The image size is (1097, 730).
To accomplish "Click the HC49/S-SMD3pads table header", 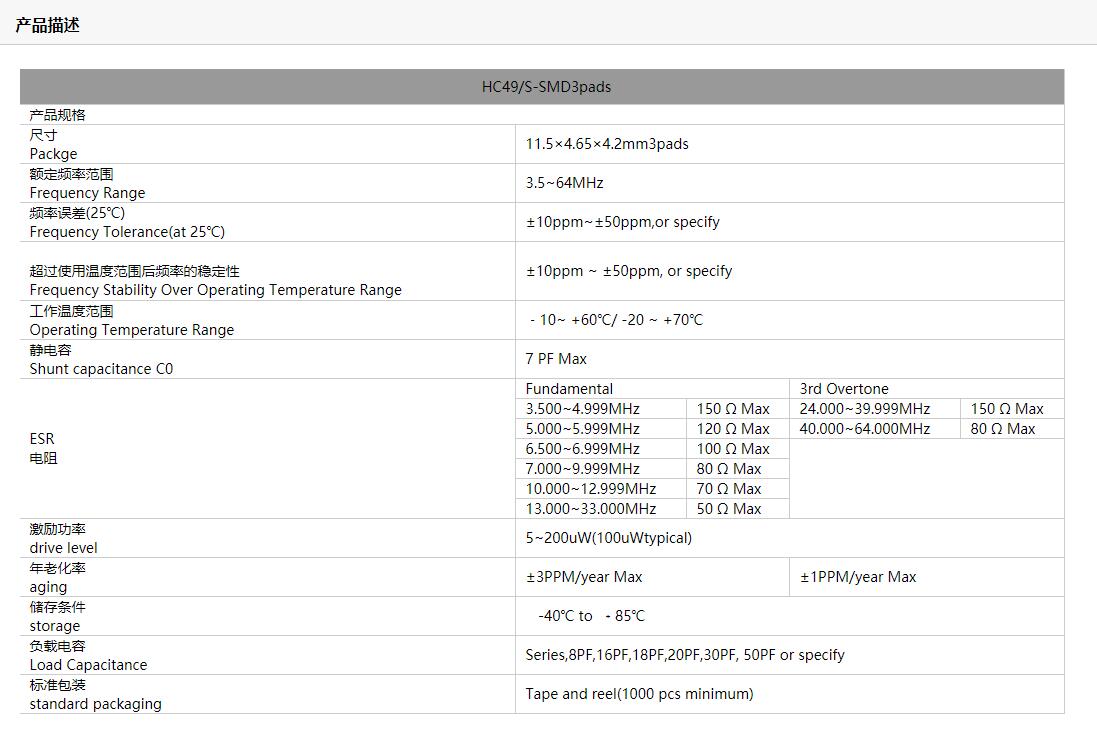I will tap(546, 87).
